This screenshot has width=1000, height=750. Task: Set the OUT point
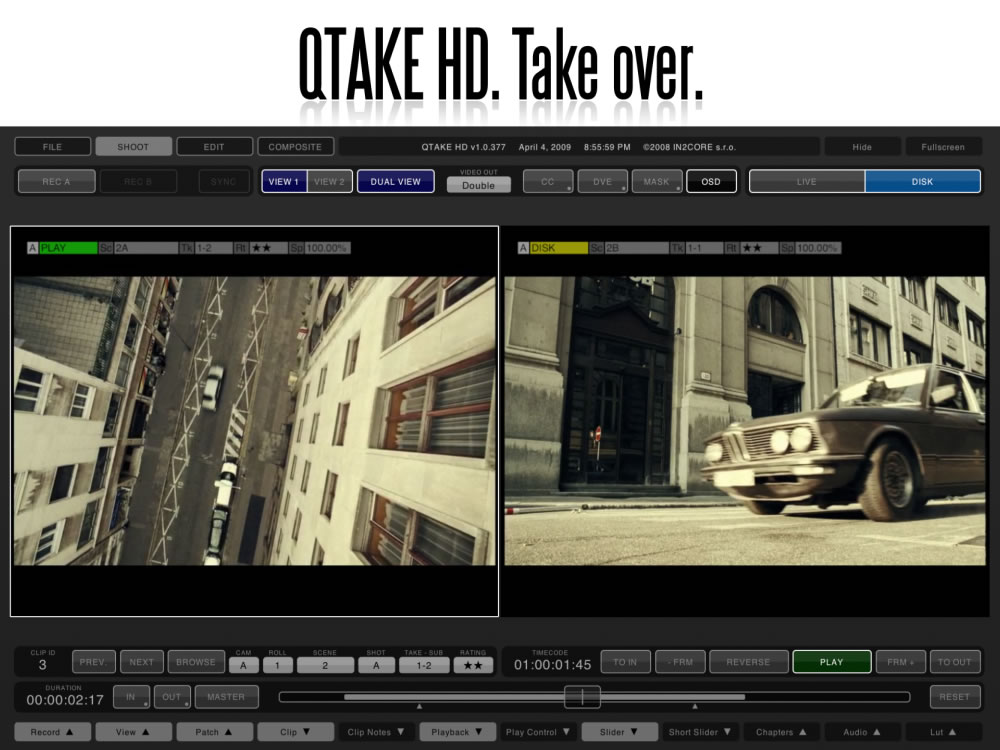pos(172,697)
